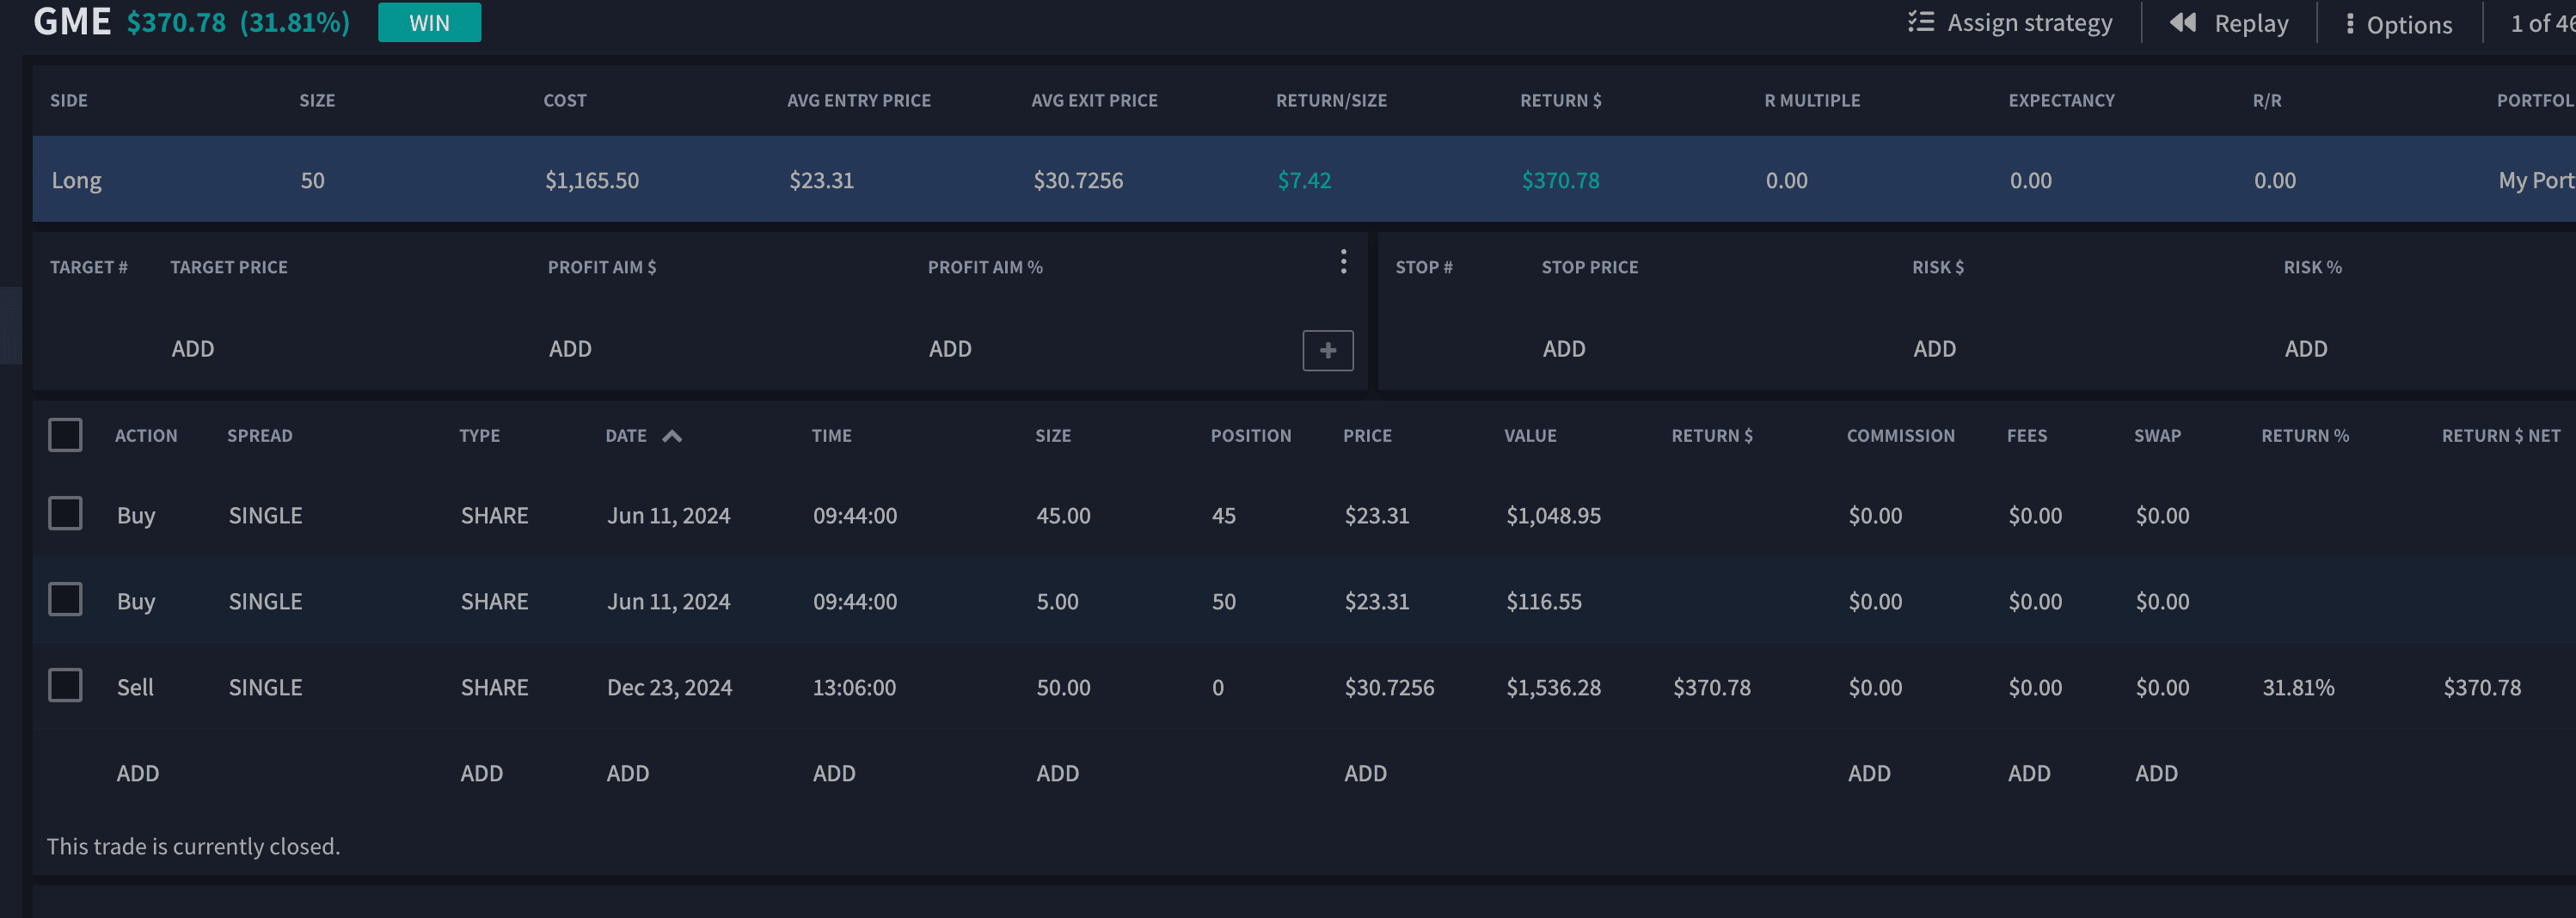Sort executions by PRICE column header
Viewport: 2576px width, 918px height.
click(1366, 436)
